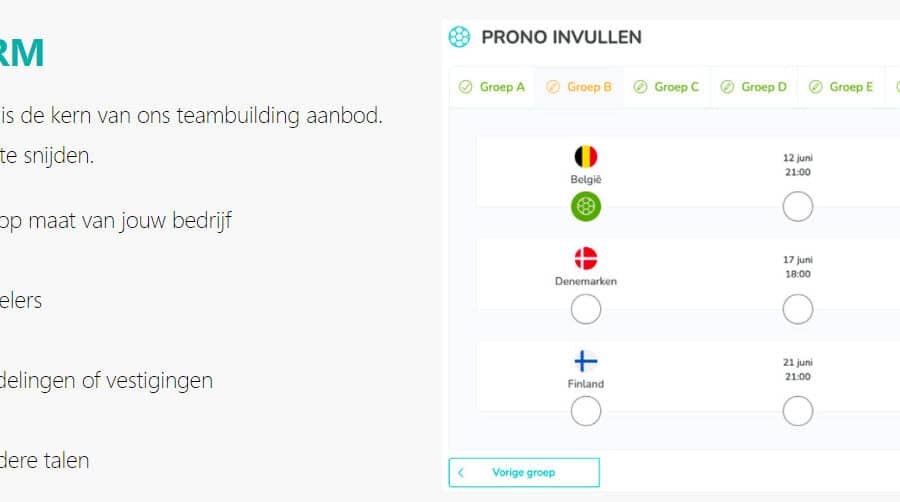
Task: Mark the radio button below 21 juni 21:00
Action: tap(798, 411)
